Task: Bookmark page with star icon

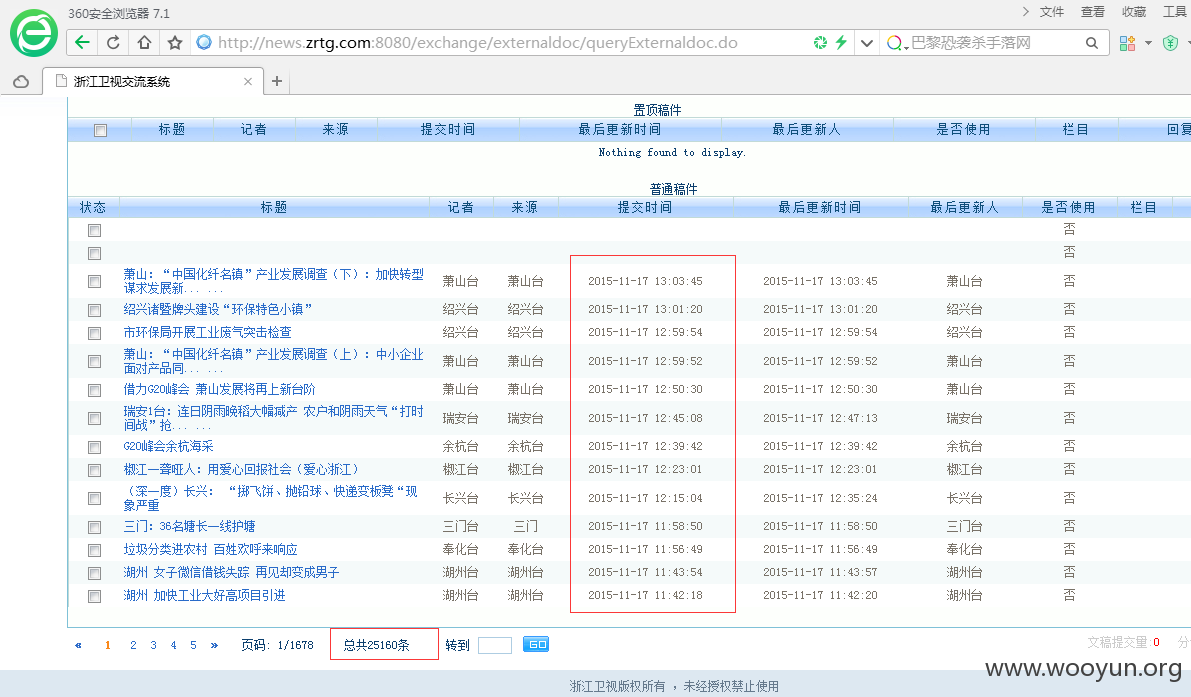Action: pos(175,43)
